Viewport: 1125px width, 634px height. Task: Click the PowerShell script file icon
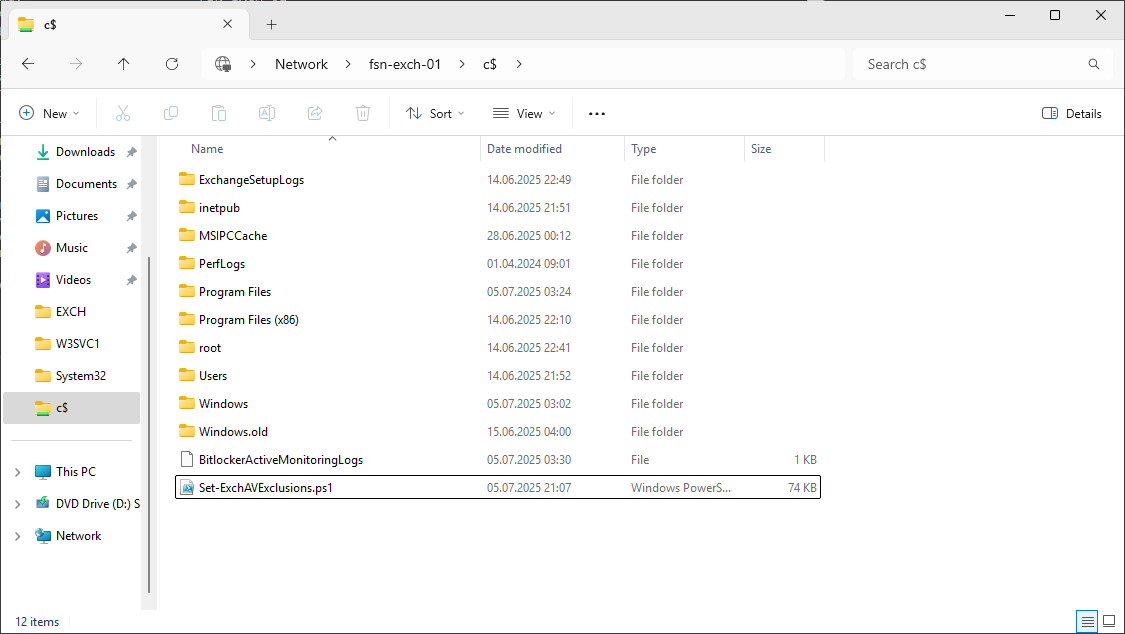pos(187,488)
